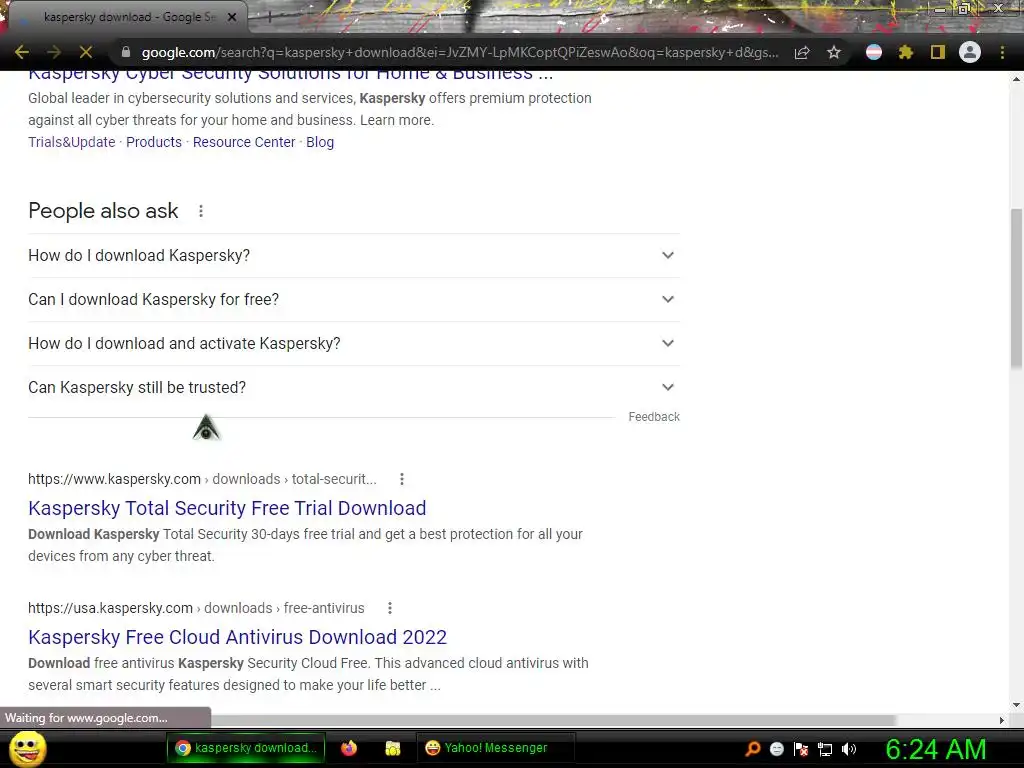Open the yellow folder taskbar icon
This screenshot has height=768, width=1024.
(x=392, y=748)
